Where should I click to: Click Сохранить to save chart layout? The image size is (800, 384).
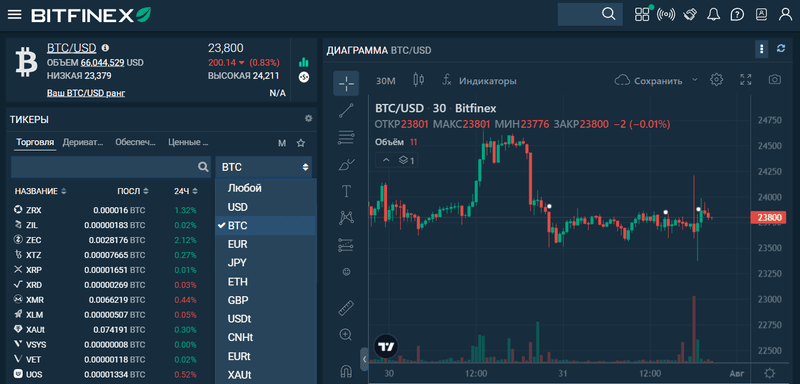point(648,81)
